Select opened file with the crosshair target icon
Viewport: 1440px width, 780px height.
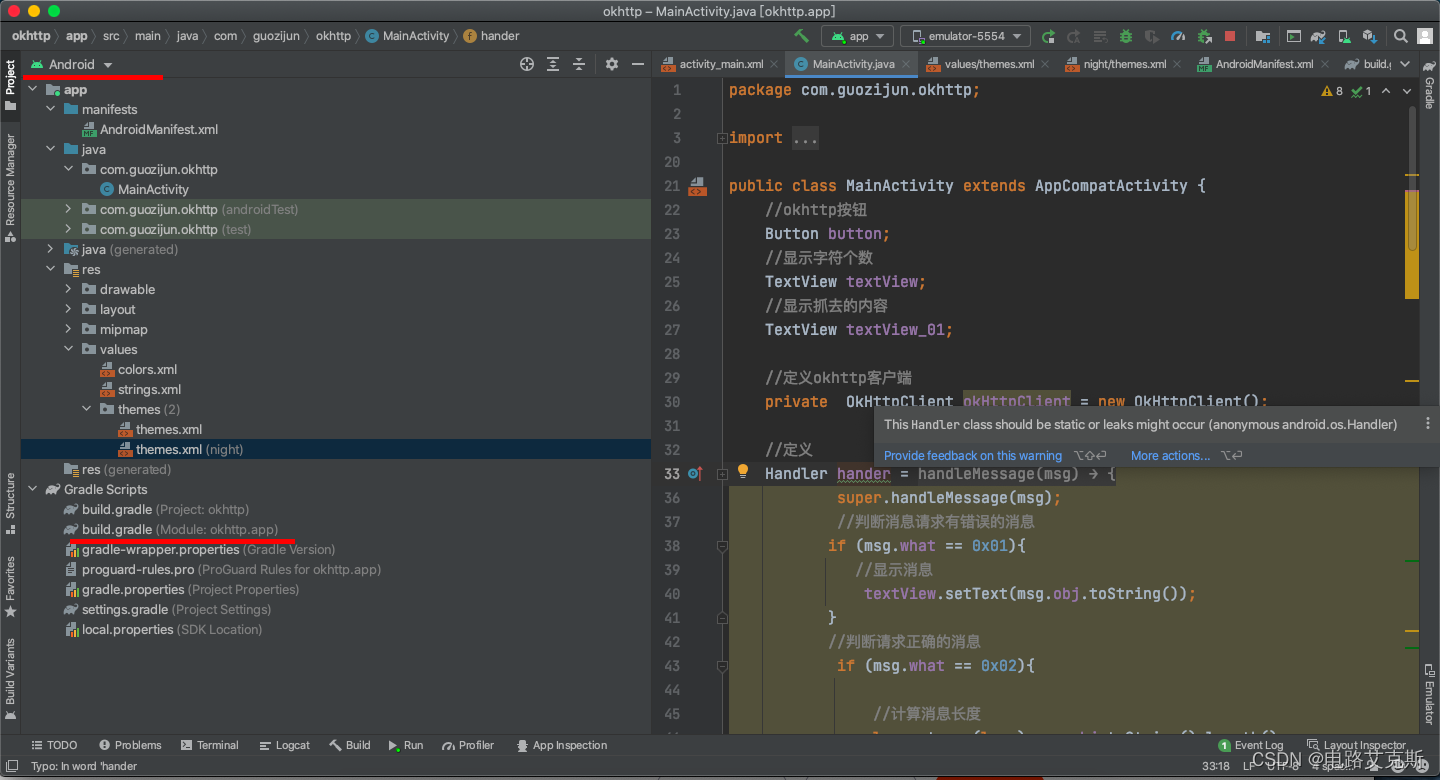point(527,64)
